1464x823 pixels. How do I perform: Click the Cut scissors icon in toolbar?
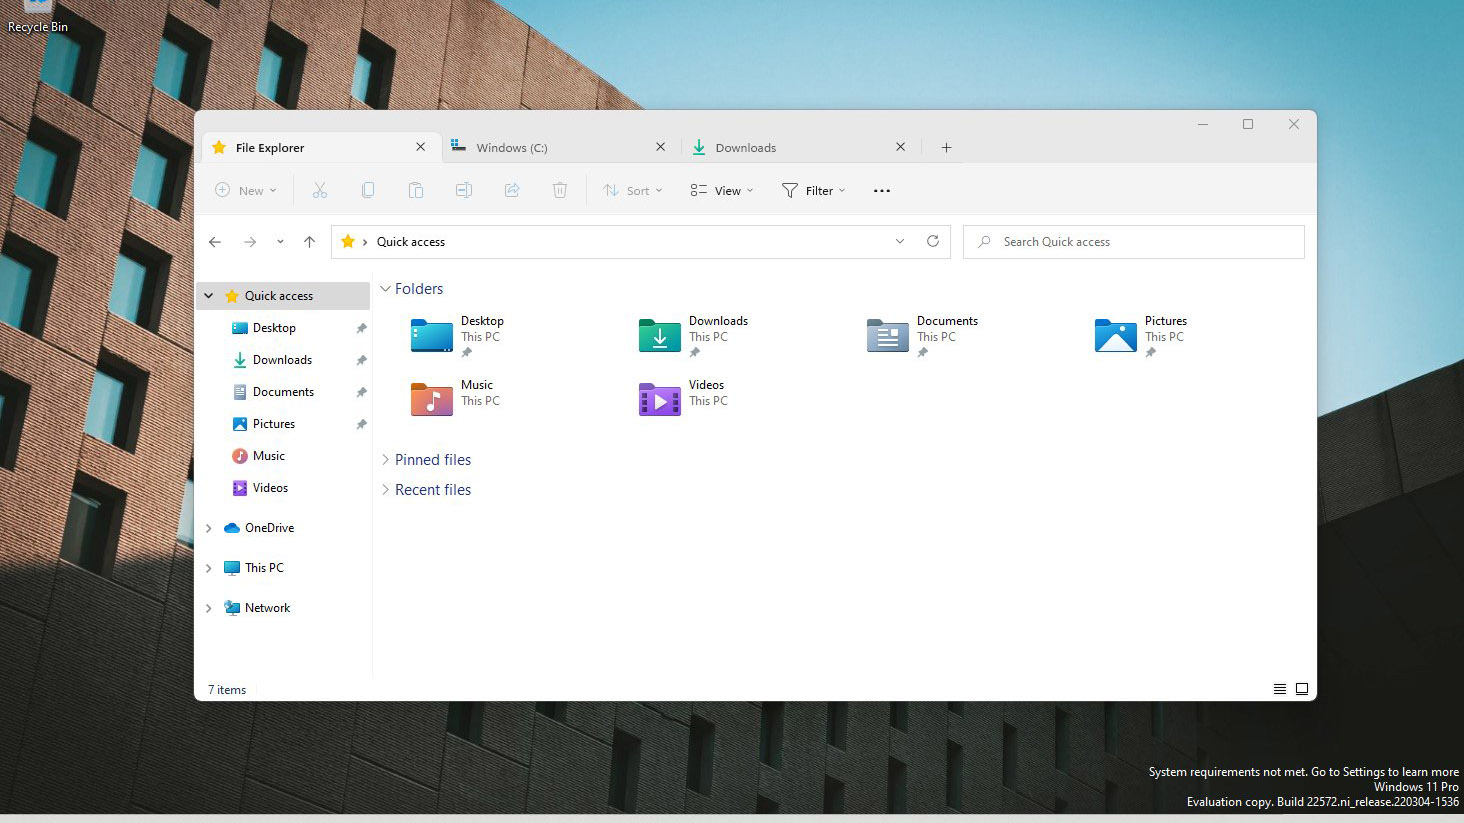[x=320, y=190]
